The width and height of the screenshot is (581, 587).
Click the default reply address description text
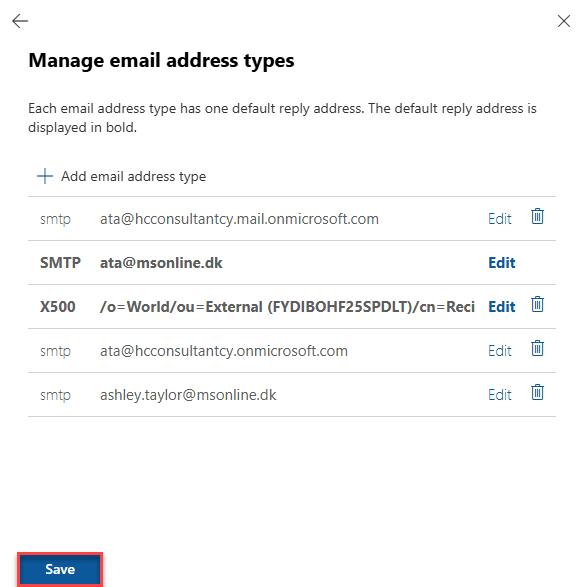pyautogui.click(x=282, y=118)
